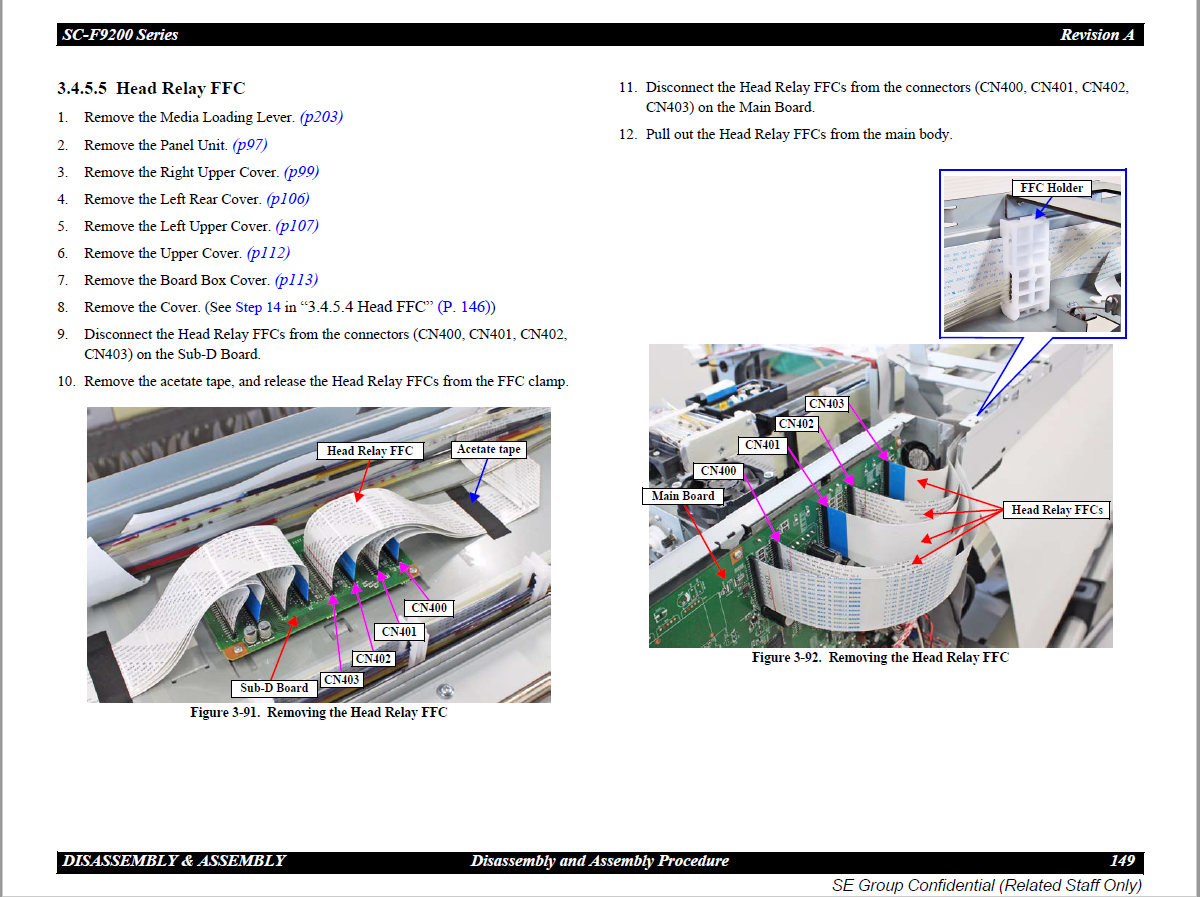Screen dimensions: 1200x897
Task: Click the page number 149 in footer
Action: click(1122, 861)
